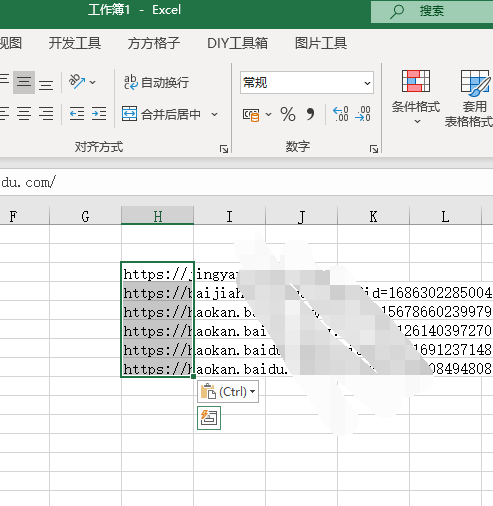
Task: Click 合并后居中 merge button
Action: pos(162,114)
